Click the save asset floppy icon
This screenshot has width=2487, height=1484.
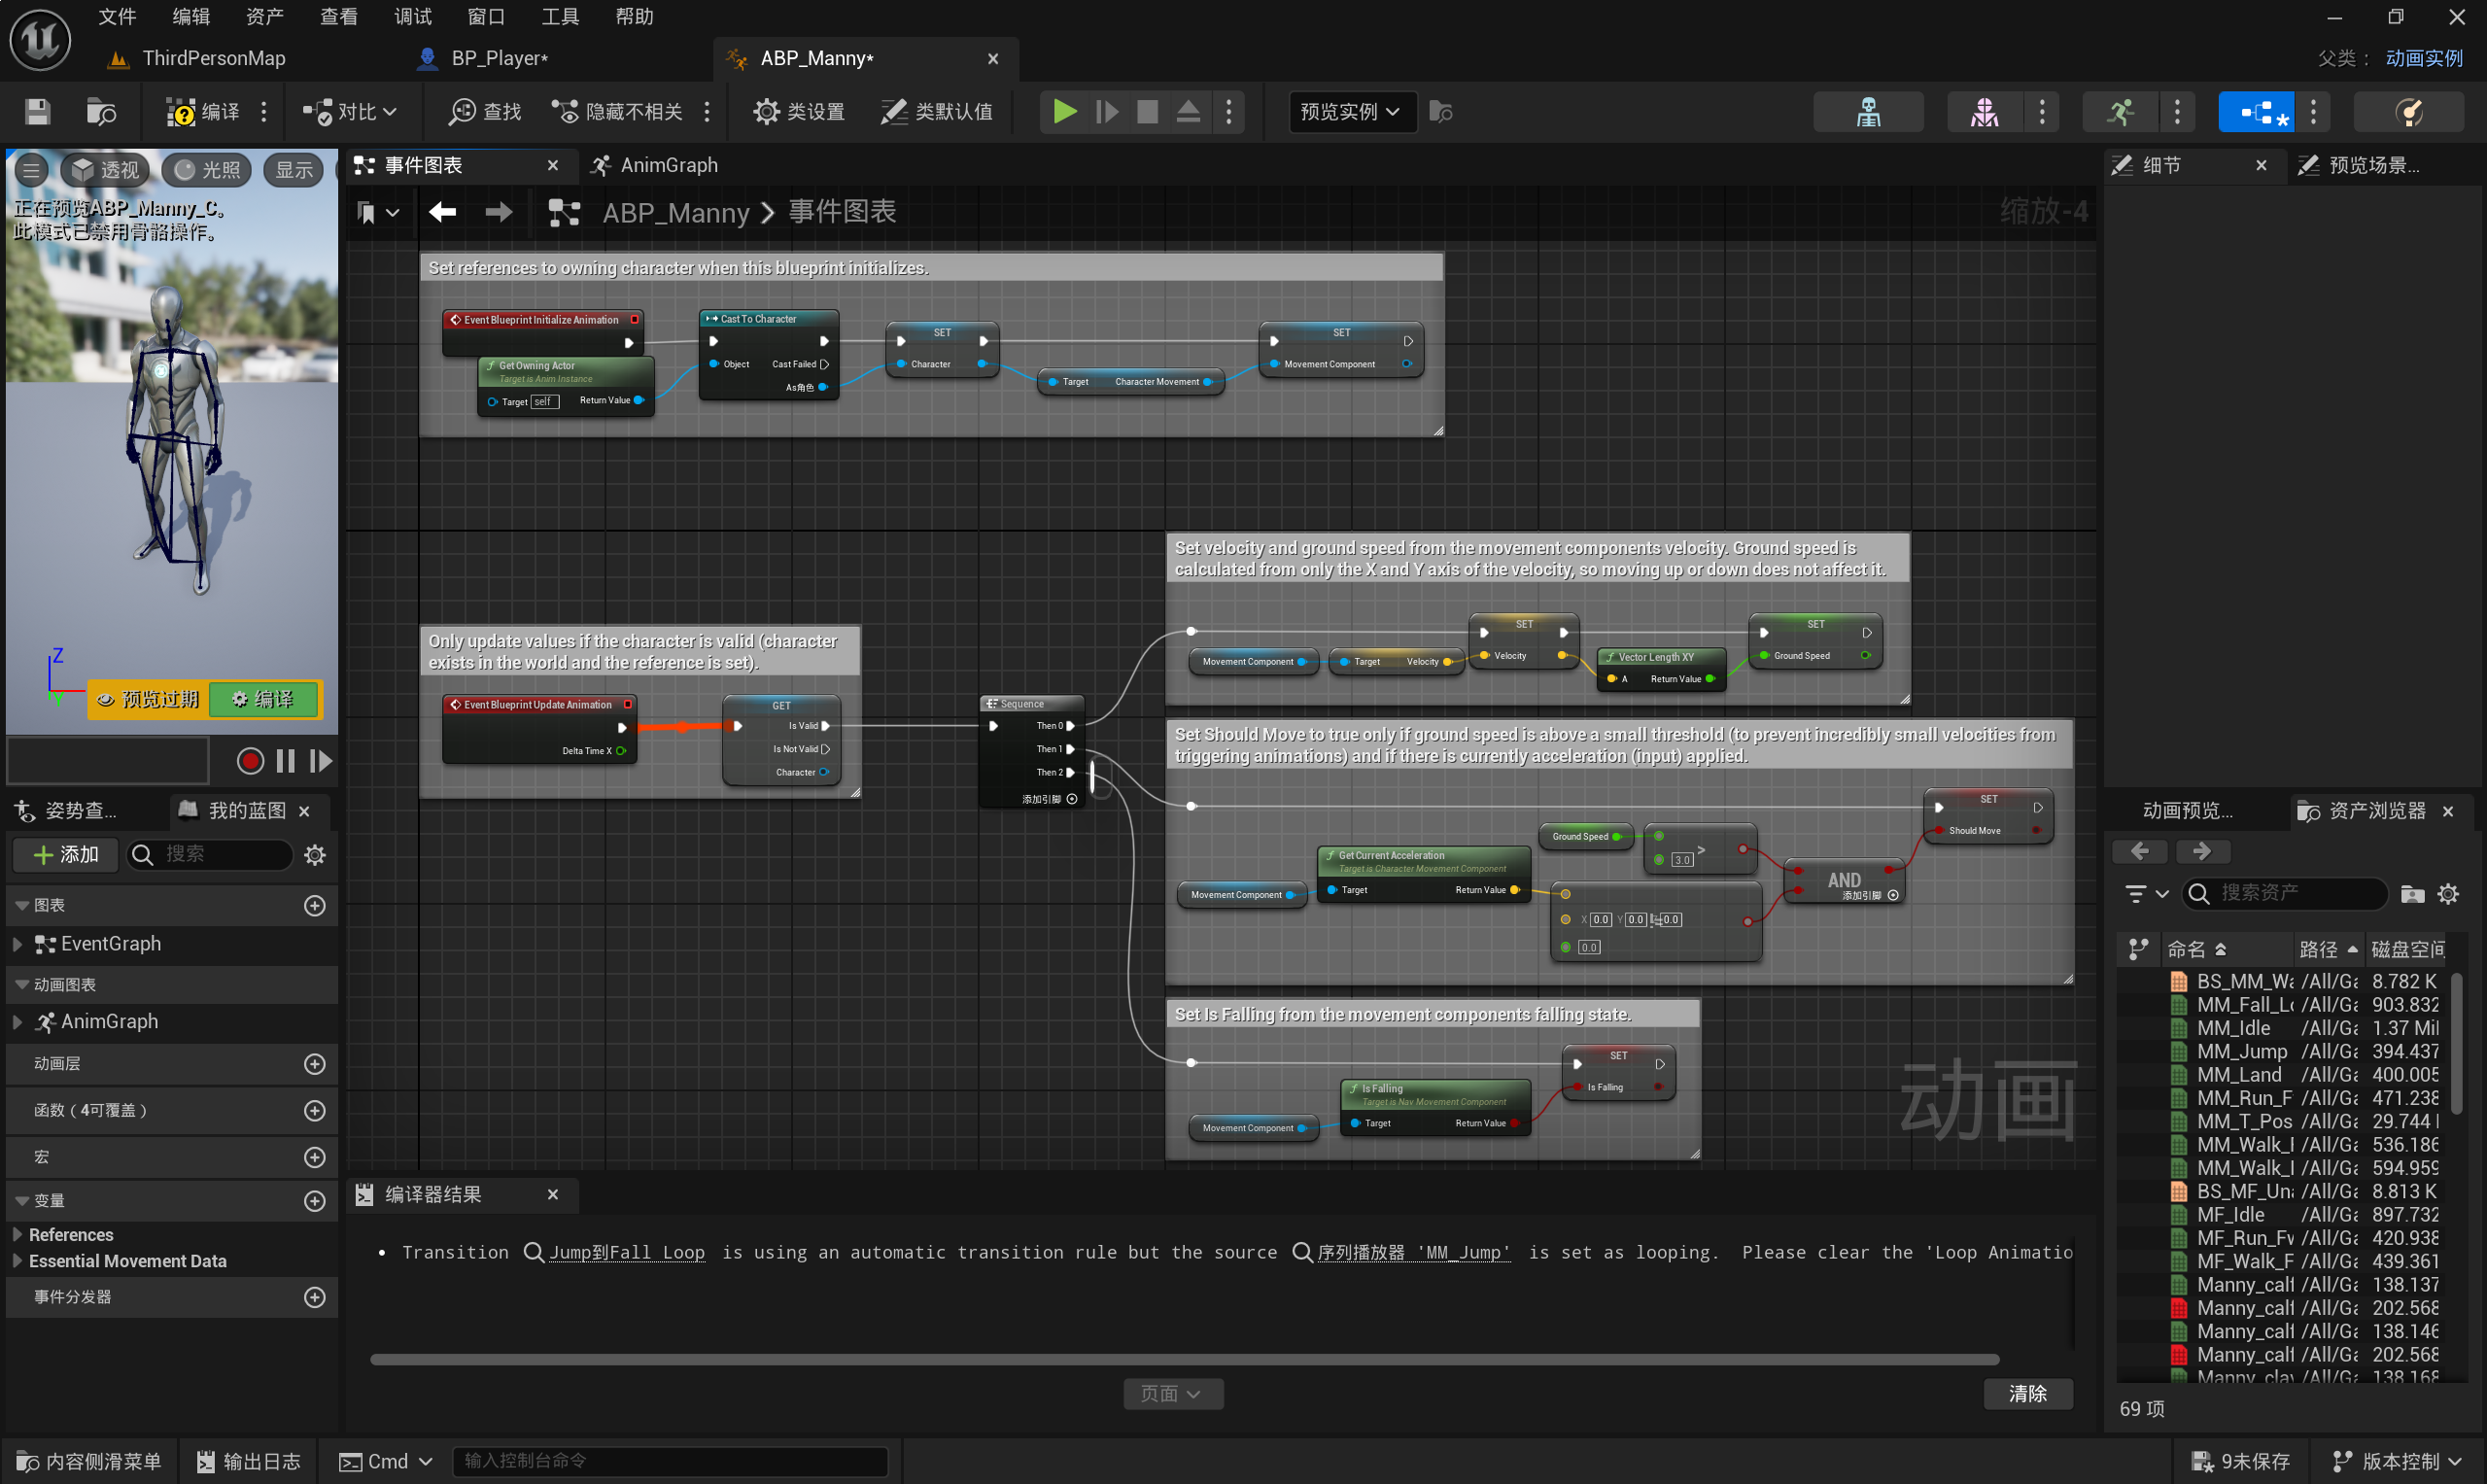tap(37, 111)
